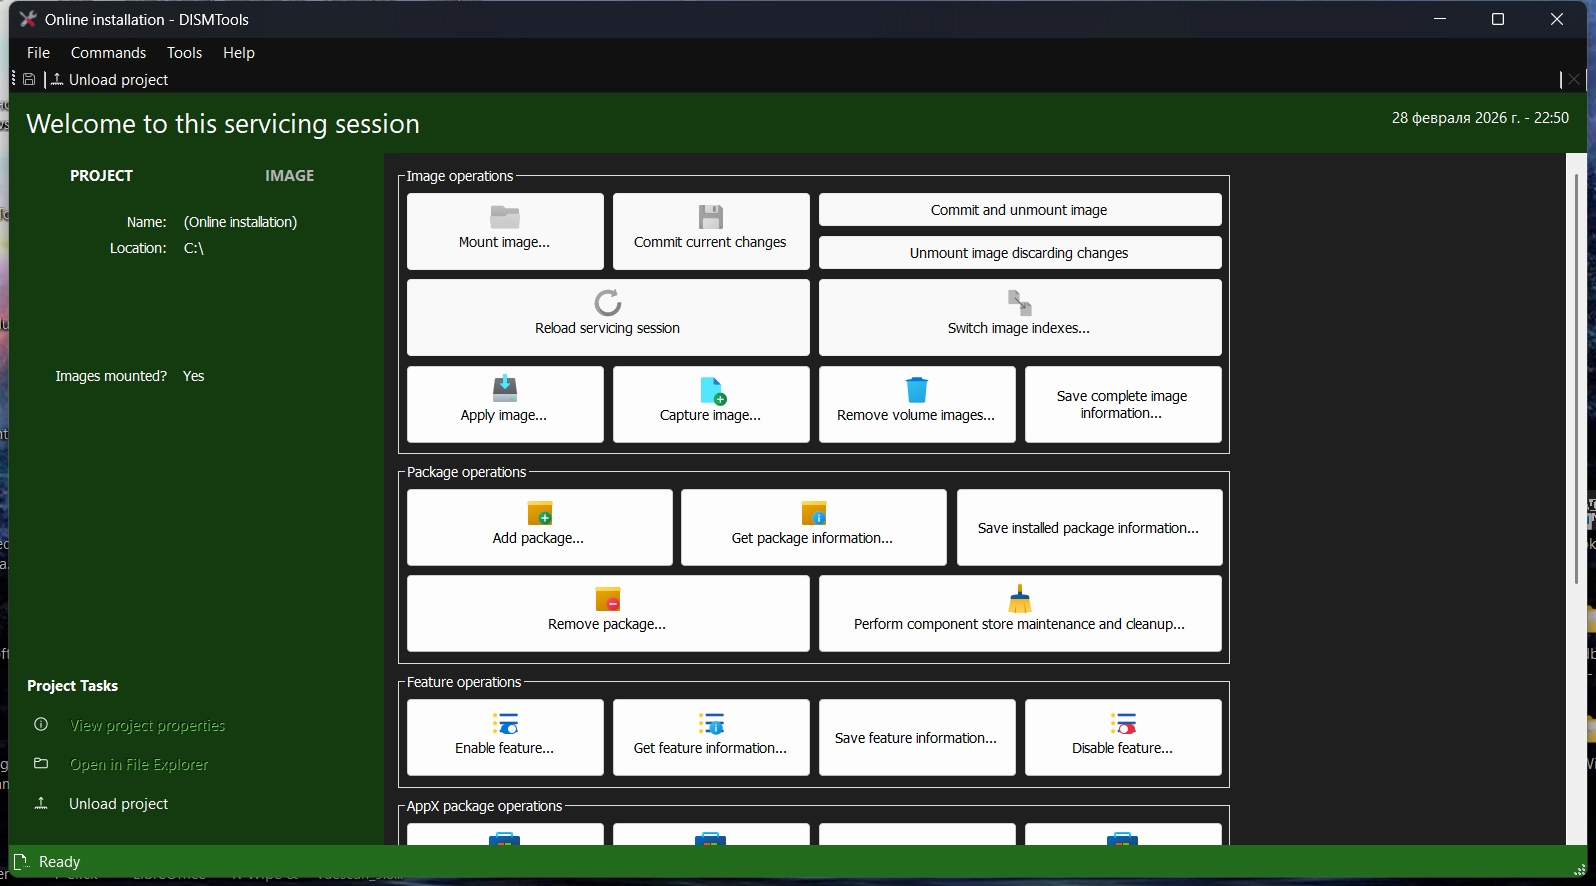Click the Open in File Explorer link
Viewport: 1596px width, 886px height.
tap(139, 765)
